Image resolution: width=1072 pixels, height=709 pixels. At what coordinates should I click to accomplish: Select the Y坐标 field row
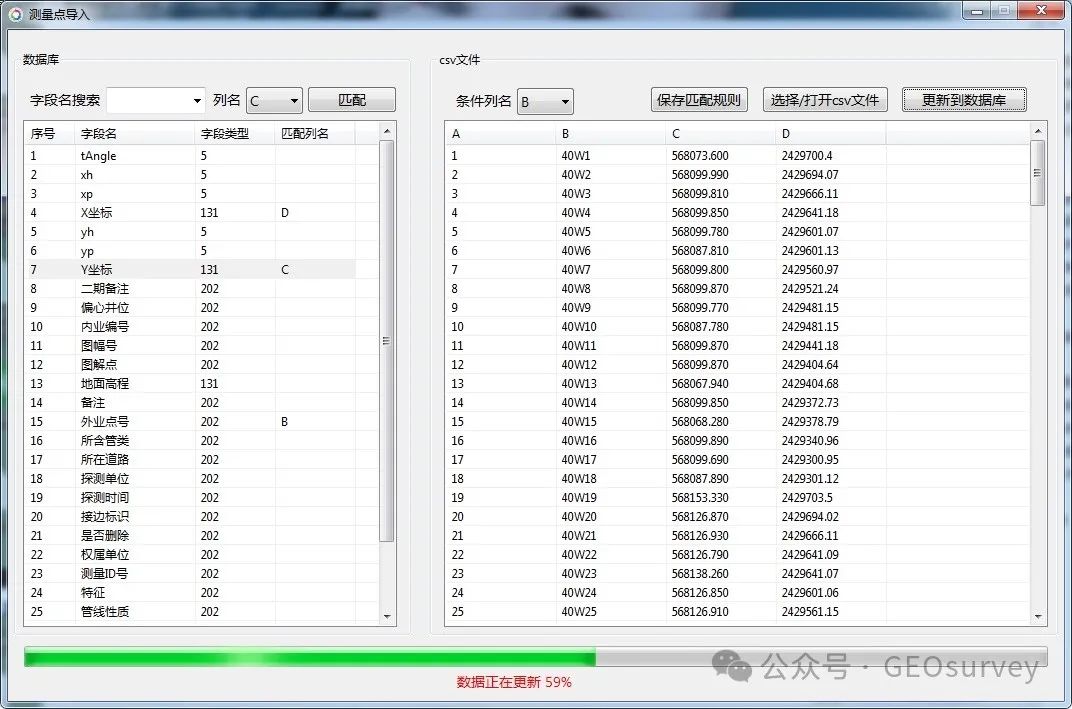click(x=190, y=269)
